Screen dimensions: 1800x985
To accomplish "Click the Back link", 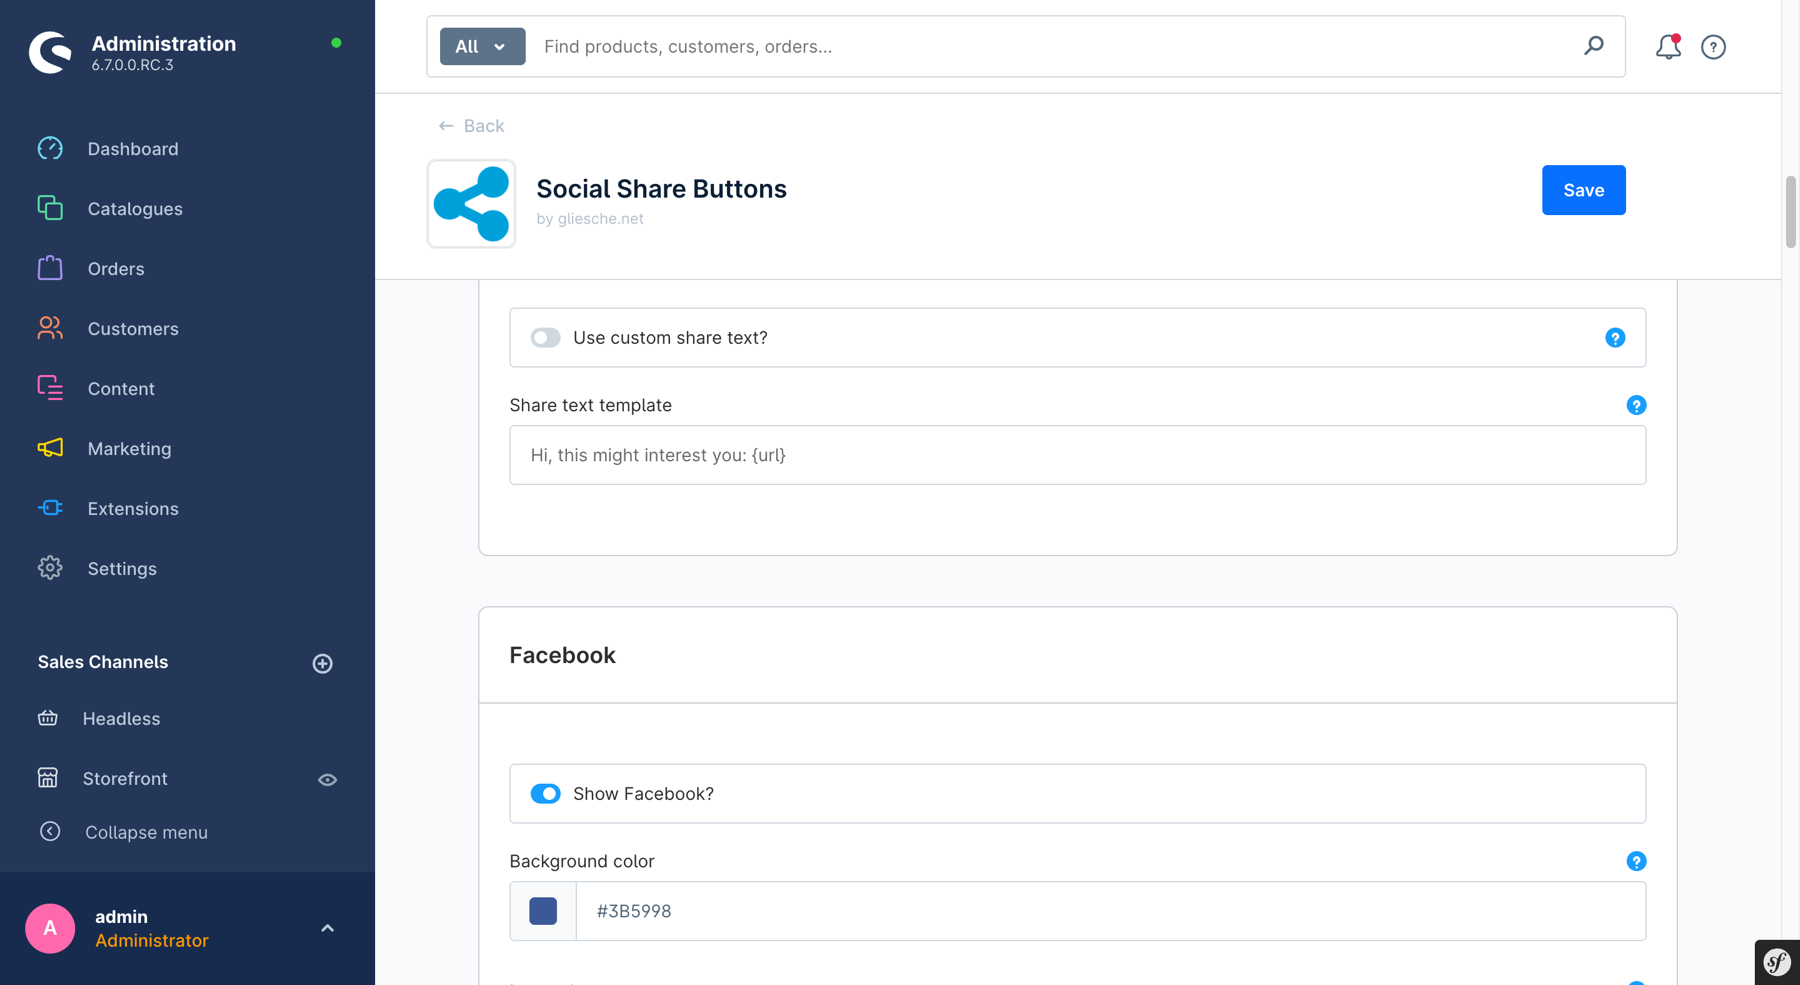I will coord(471,126).
